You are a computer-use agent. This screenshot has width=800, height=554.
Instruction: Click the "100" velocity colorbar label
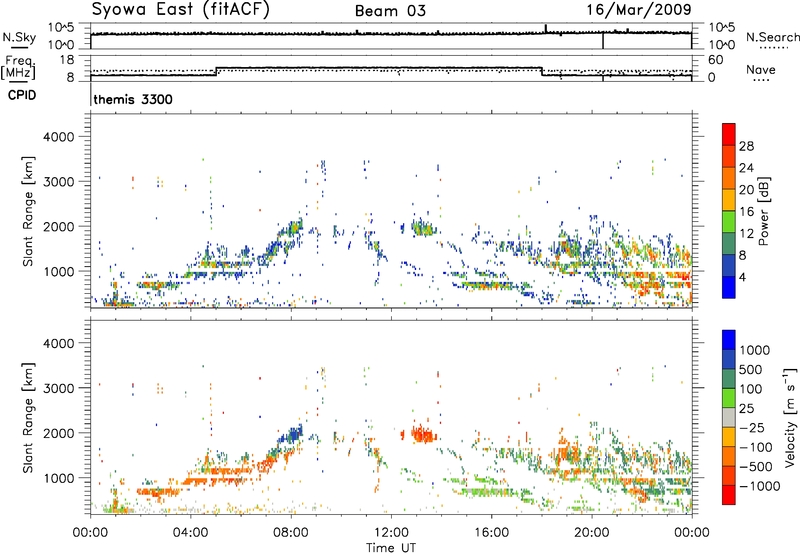point(751,389)
